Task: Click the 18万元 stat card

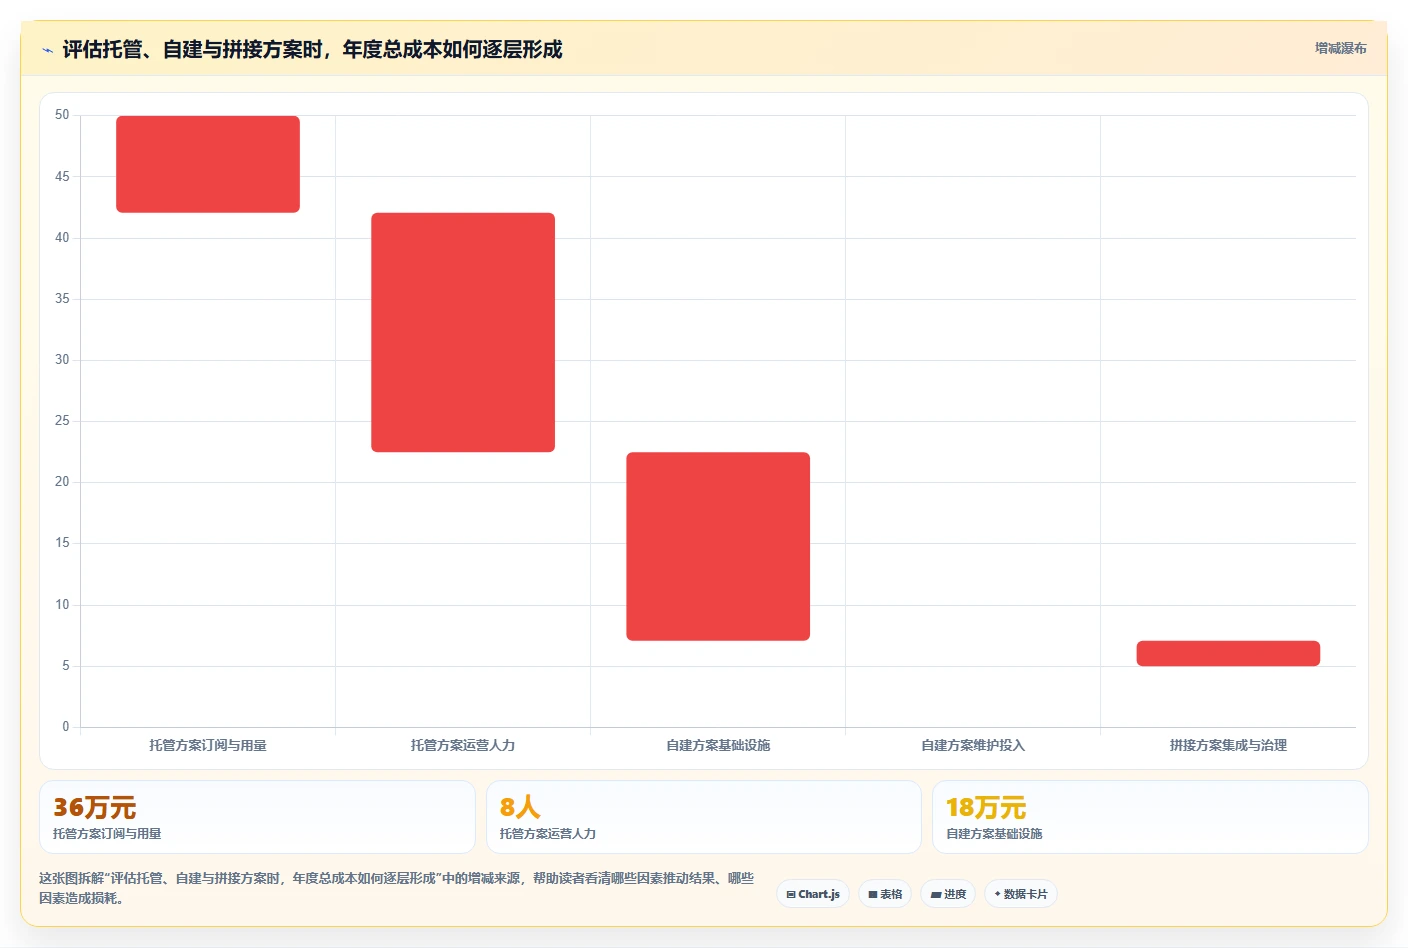Action: point(1150,817)
